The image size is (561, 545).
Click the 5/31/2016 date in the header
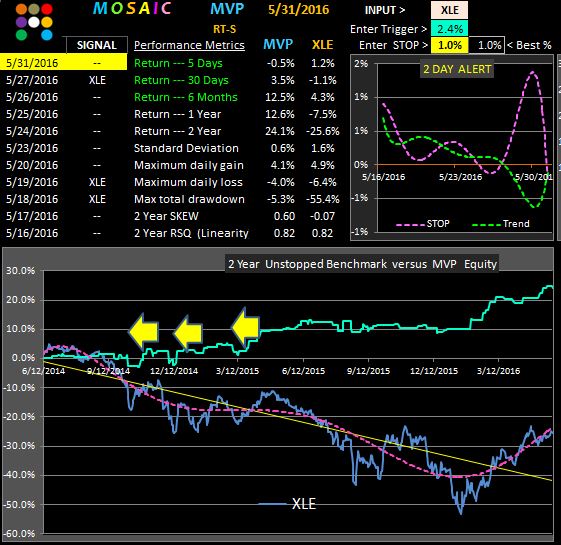[298, 10]
